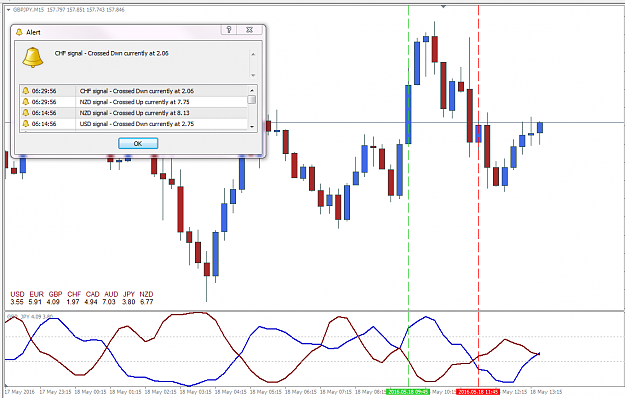Image resolution: width=625 pixels, height=398 pixels.
Task: Click OK in the Alert dialog
Action: [x=138, y=143]
